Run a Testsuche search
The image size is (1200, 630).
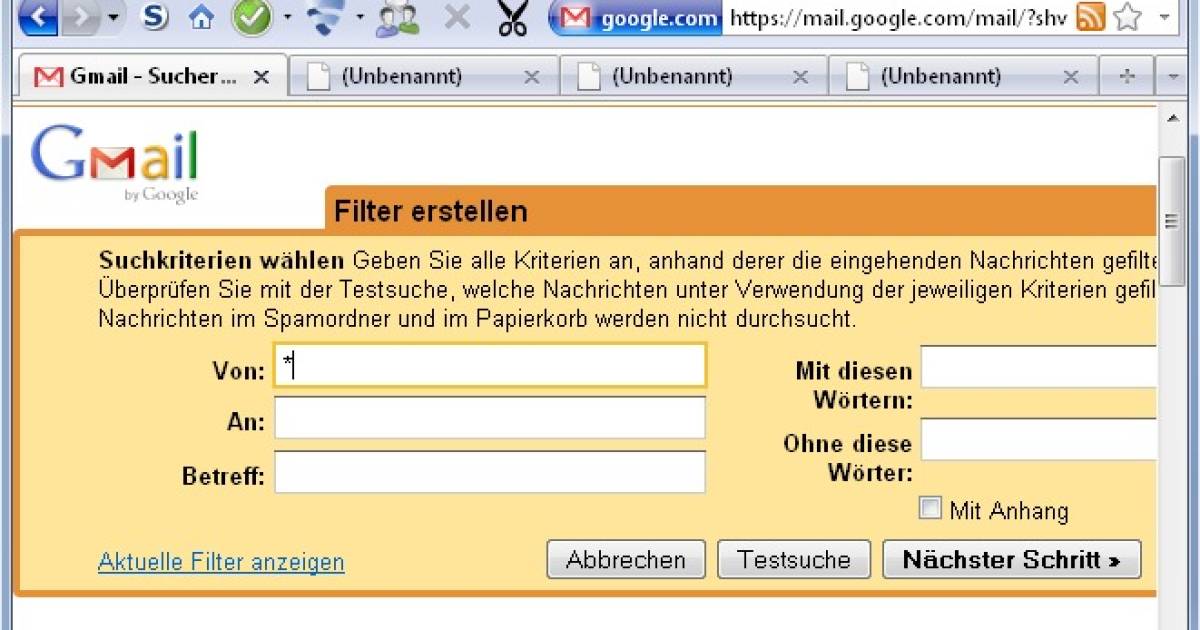794,559
